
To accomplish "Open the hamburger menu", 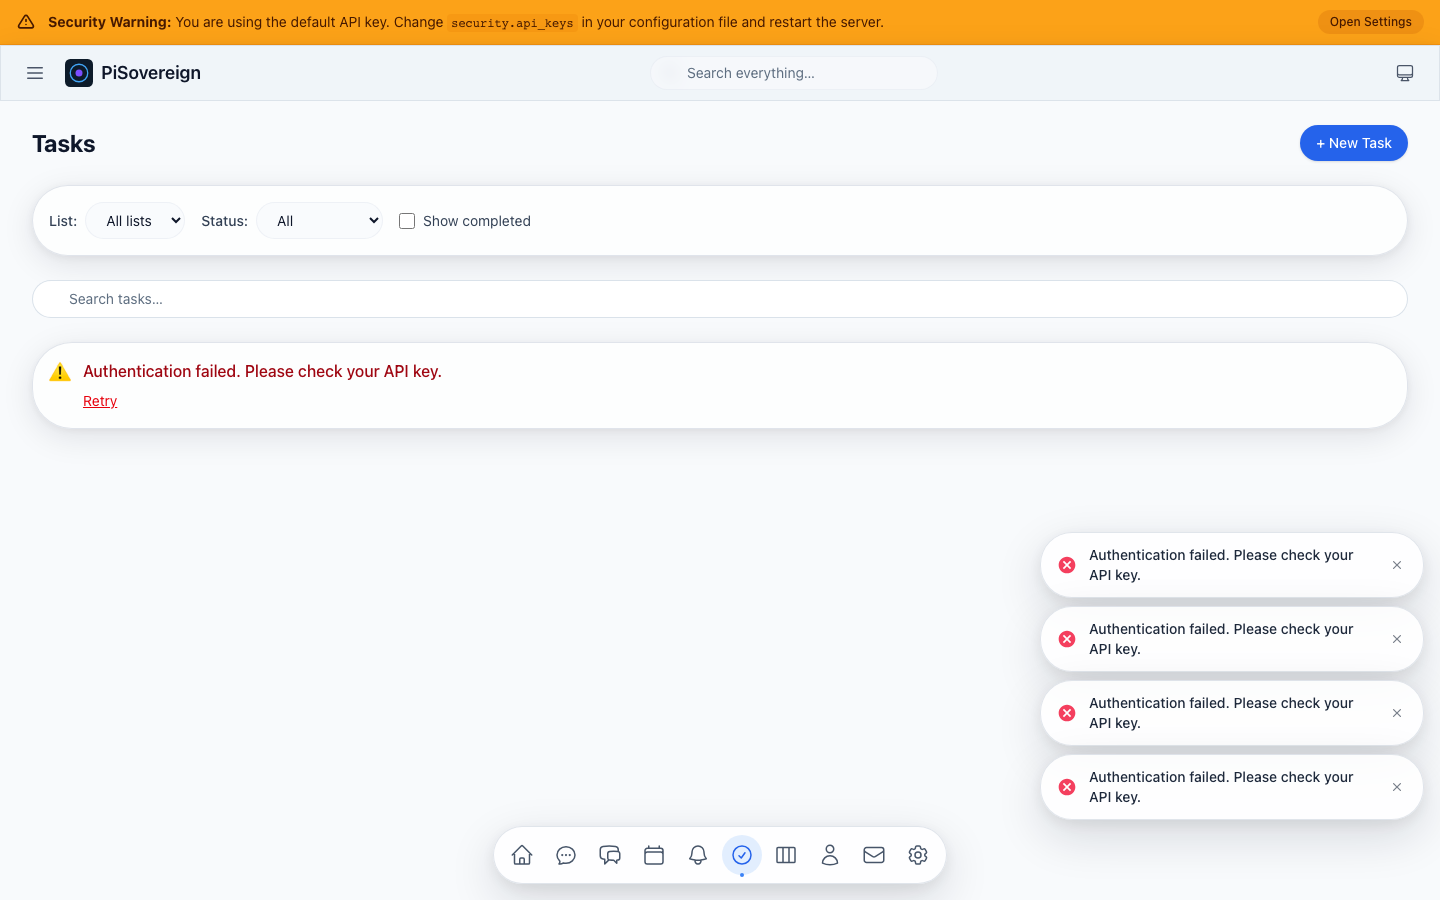I will (x=35, y=72).
